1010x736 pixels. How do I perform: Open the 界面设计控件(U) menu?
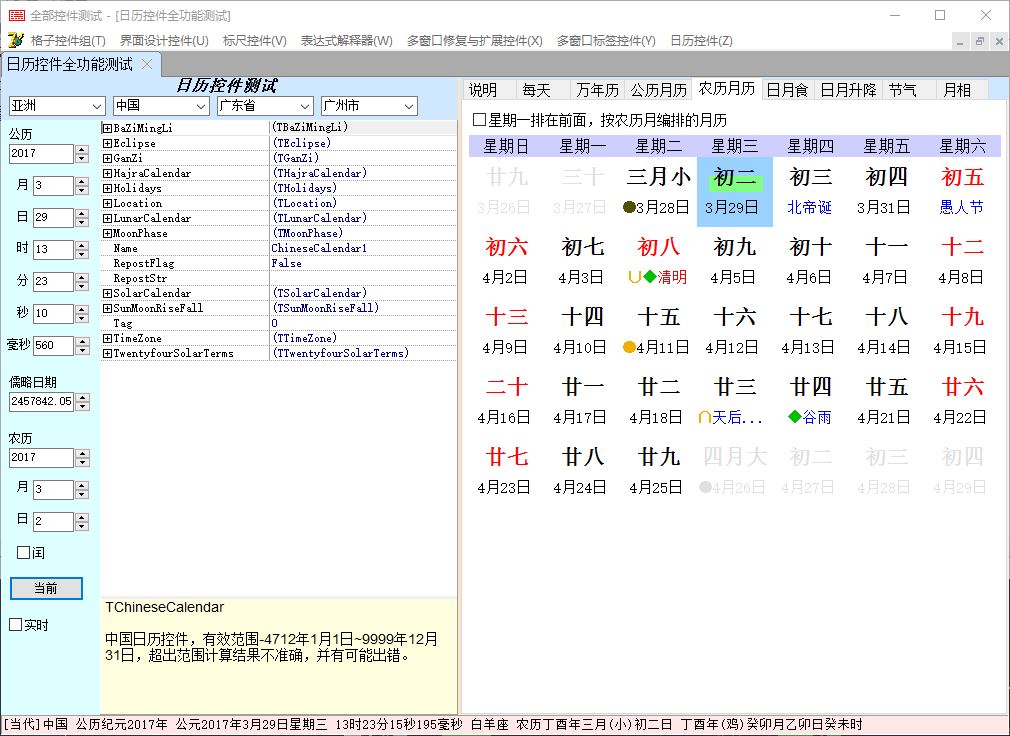(x=164, y=41)
